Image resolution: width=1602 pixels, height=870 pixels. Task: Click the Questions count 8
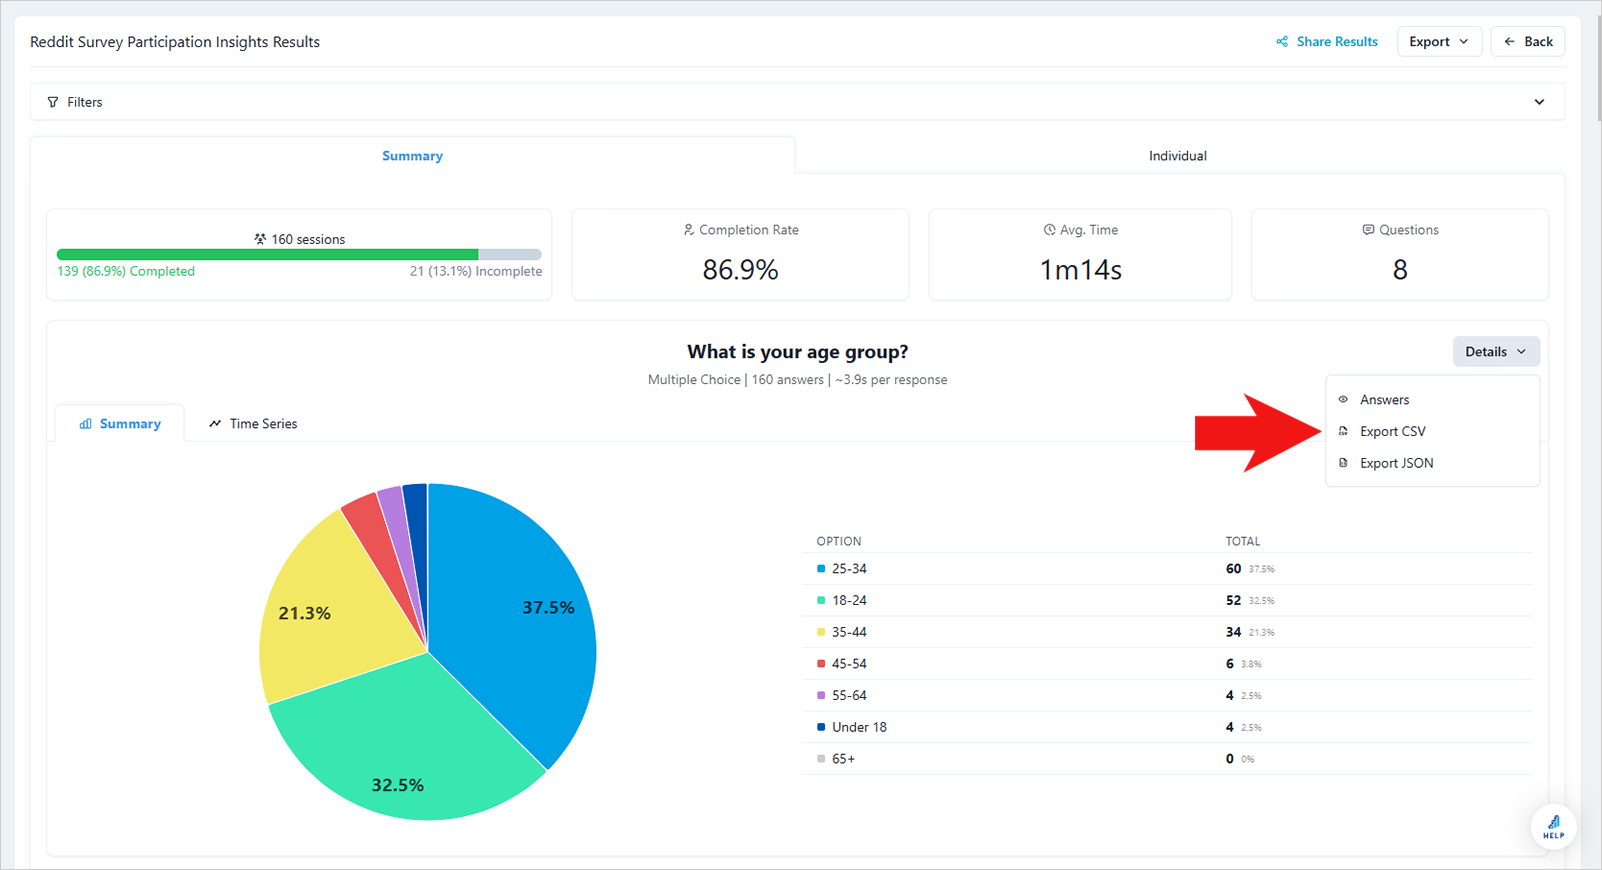1400,270
